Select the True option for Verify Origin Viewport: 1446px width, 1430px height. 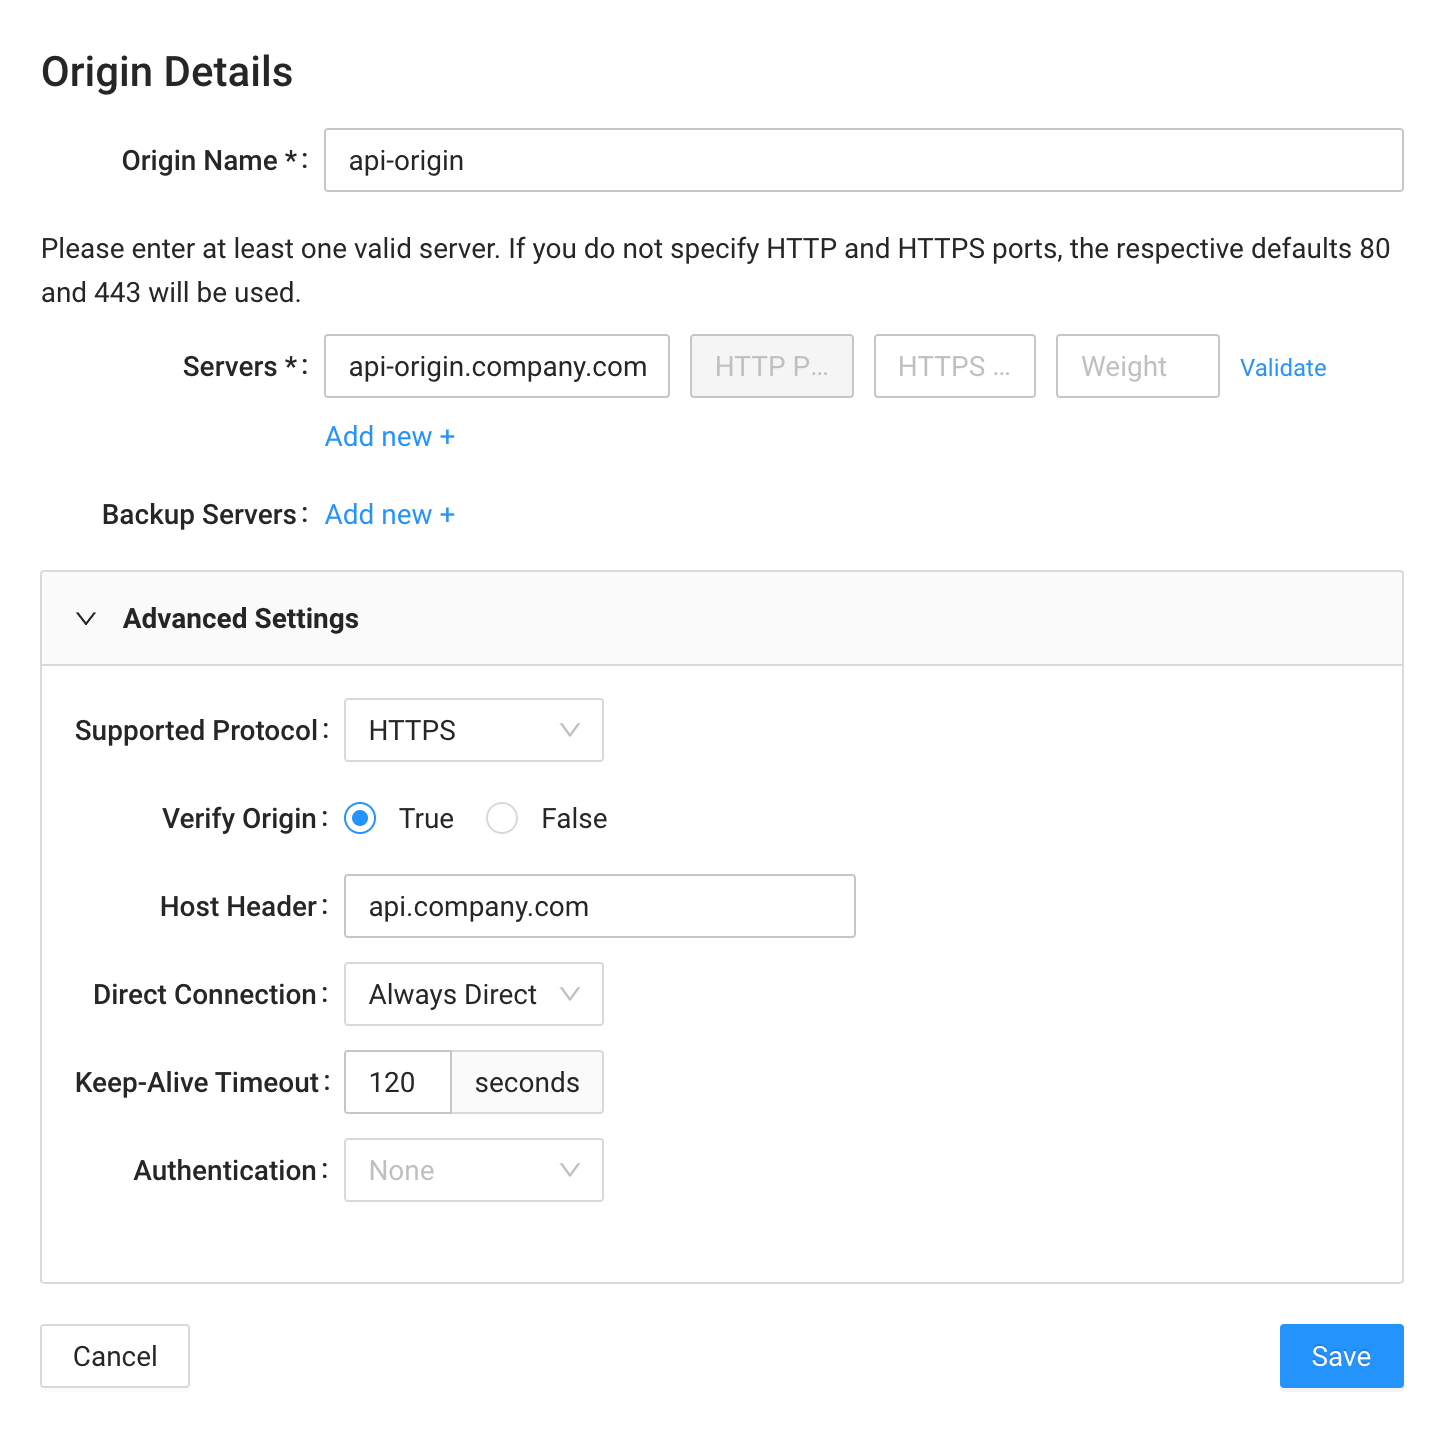click(360, 818)
